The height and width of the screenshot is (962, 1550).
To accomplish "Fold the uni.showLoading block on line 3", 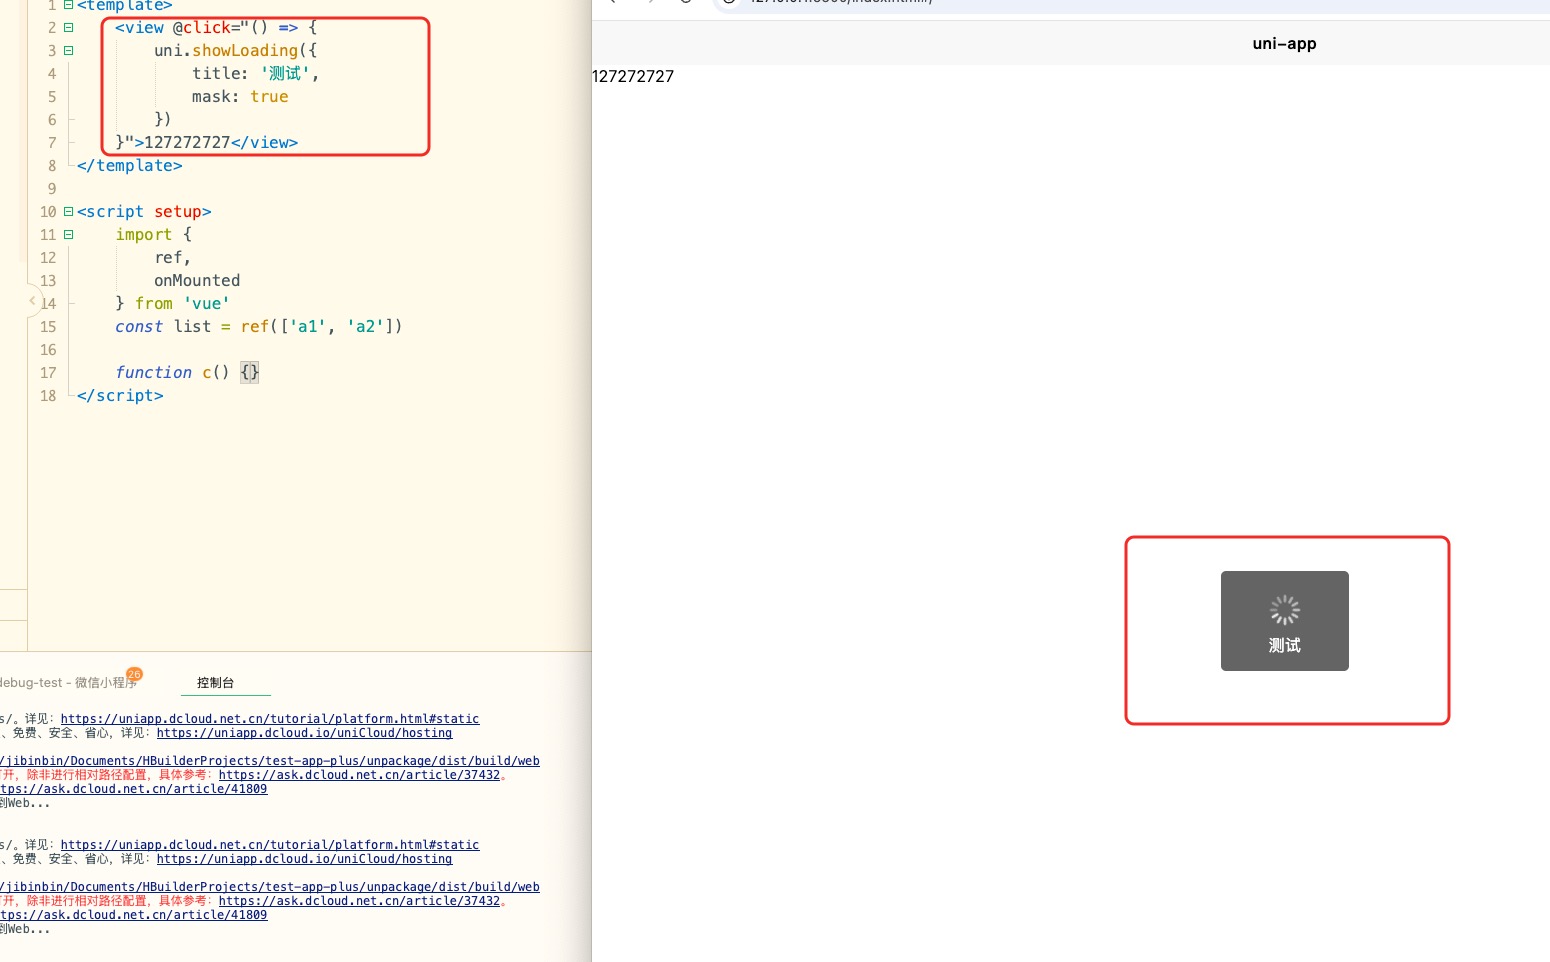I will click(x=68, y=50).
